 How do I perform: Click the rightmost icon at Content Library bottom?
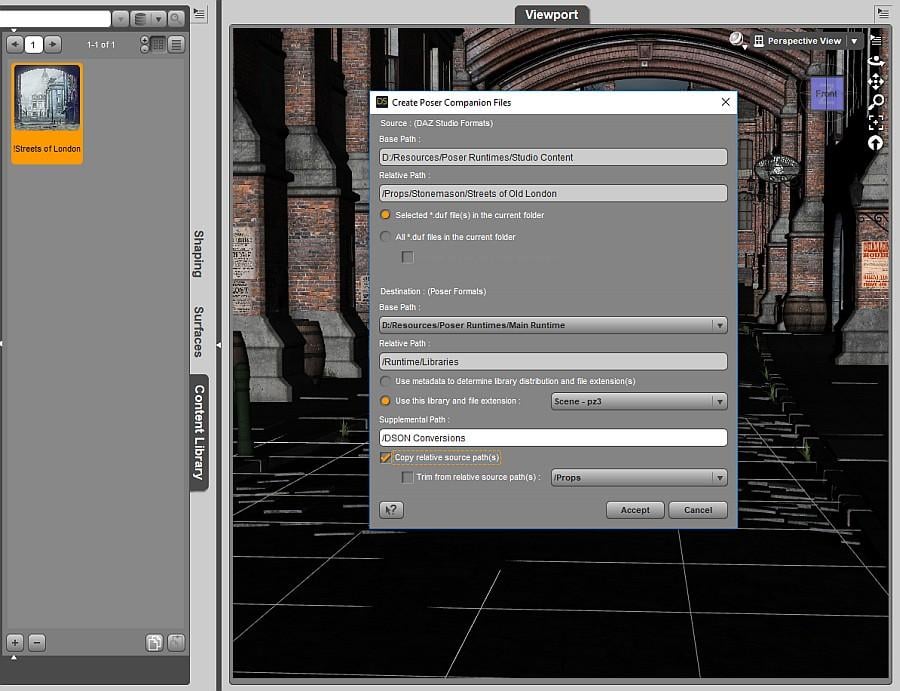tap(176, 643)
